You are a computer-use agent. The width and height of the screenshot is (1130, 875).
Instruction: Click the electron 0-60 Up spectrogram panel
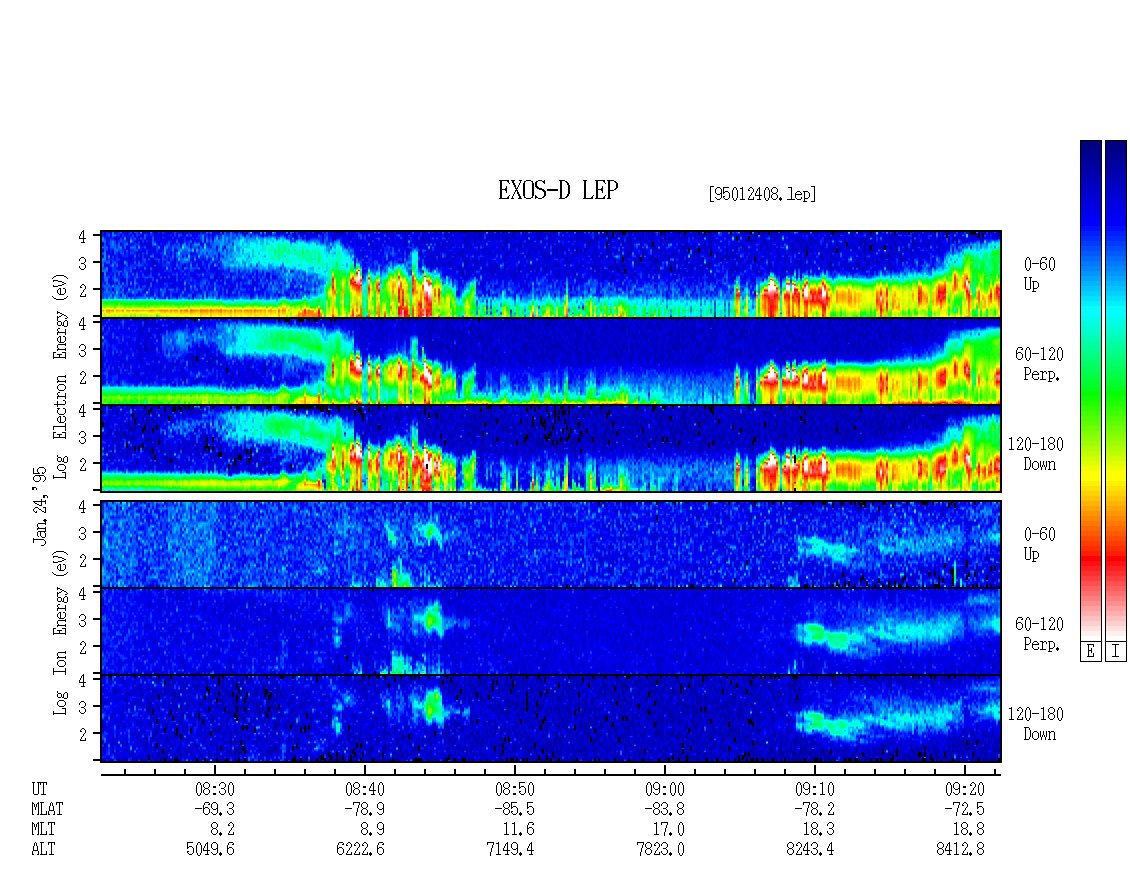(x=551, y=274)
